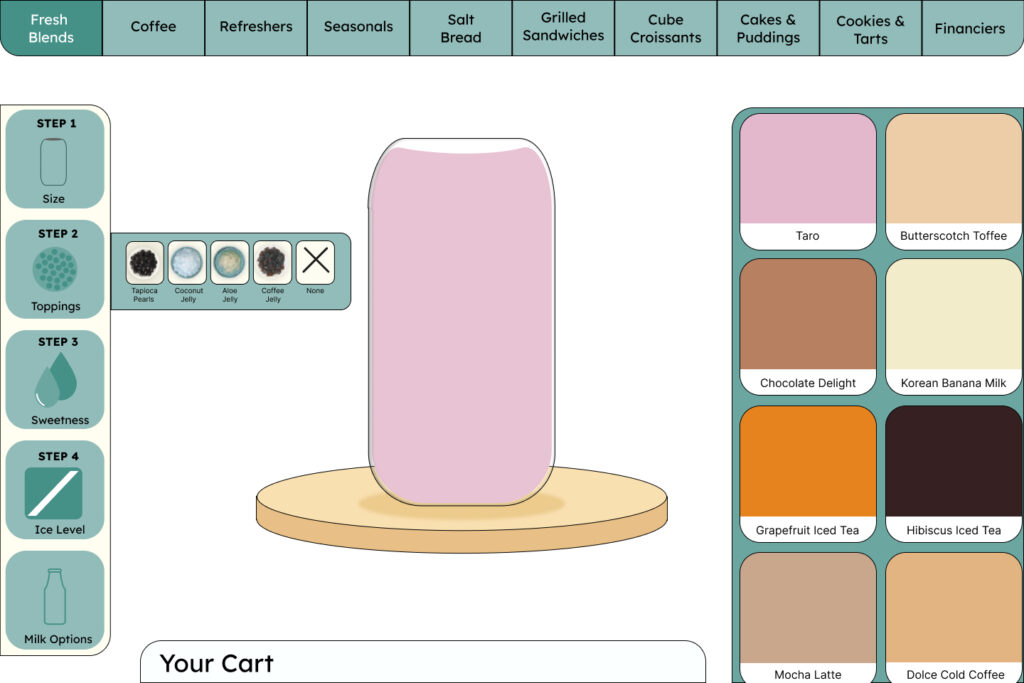Open Step 1 Size cup icon
1024x683 pixels.
click(x=54, y=160)
